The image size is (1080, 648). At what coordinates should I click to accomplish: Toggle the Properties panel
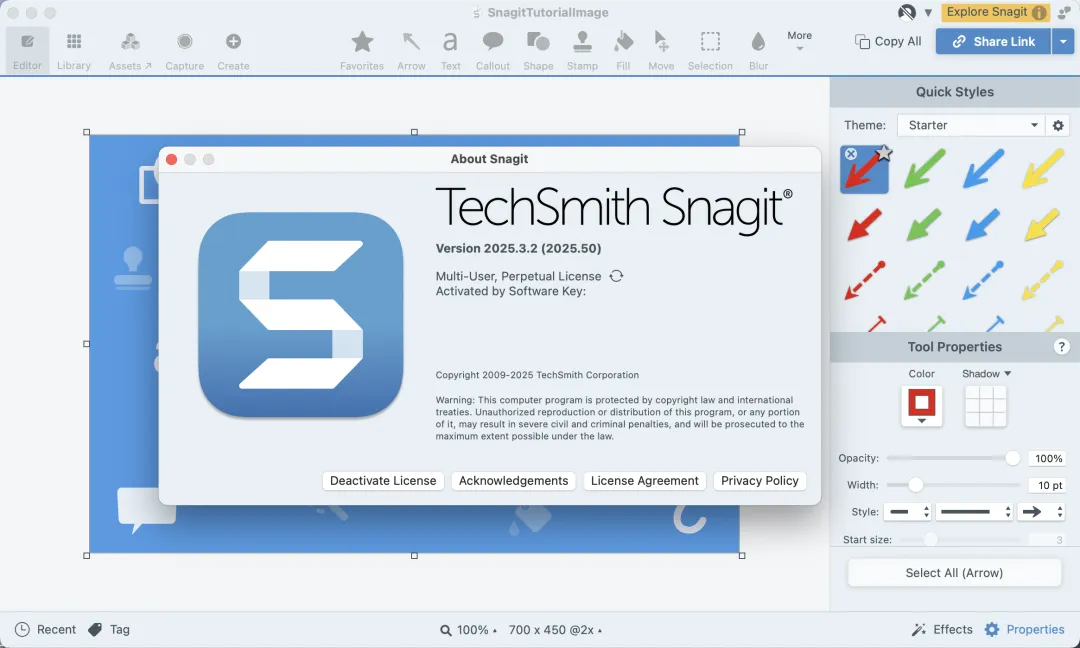pyautogui.click(x=1025, y=629)
